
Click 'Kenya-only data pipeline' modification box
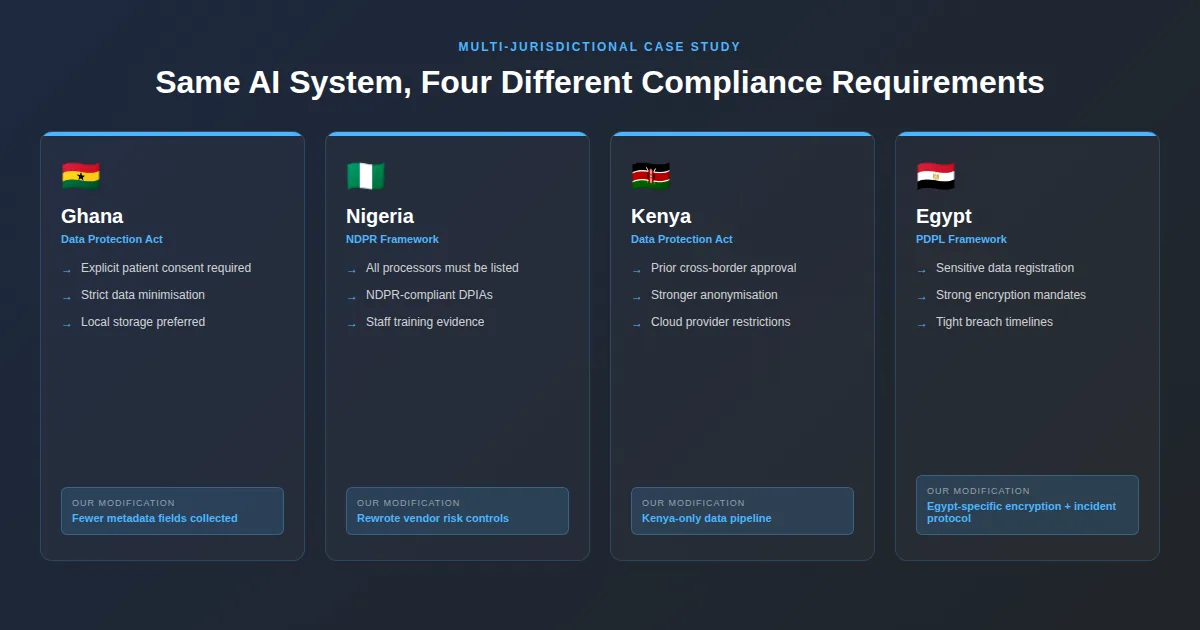742,511
